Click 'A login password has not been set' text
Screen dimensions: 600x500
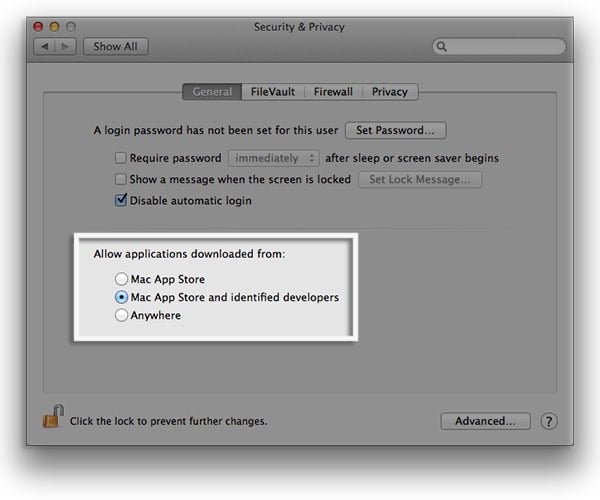point(216,130)
